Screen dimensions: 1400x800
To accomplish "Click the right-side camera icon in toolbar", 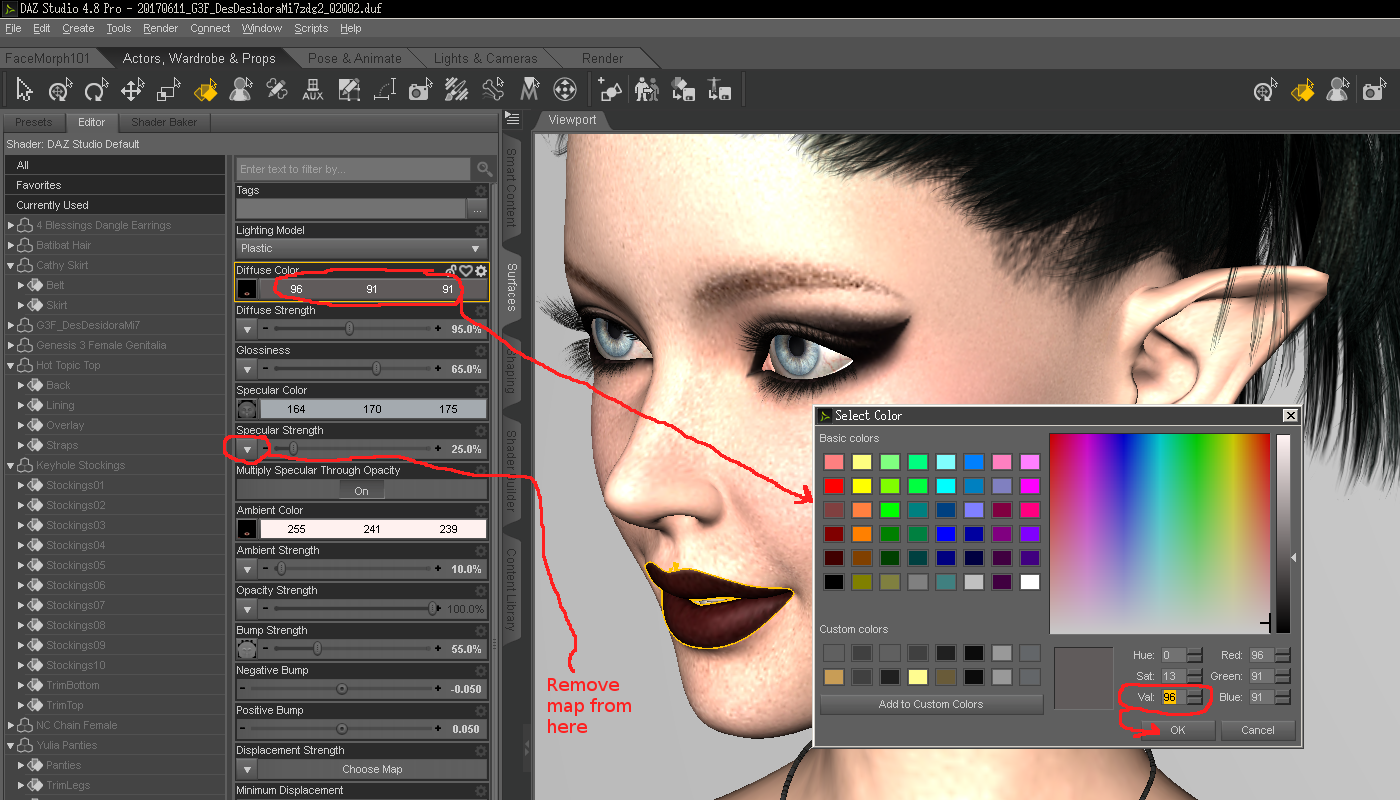I will (x=1373, y=92).
